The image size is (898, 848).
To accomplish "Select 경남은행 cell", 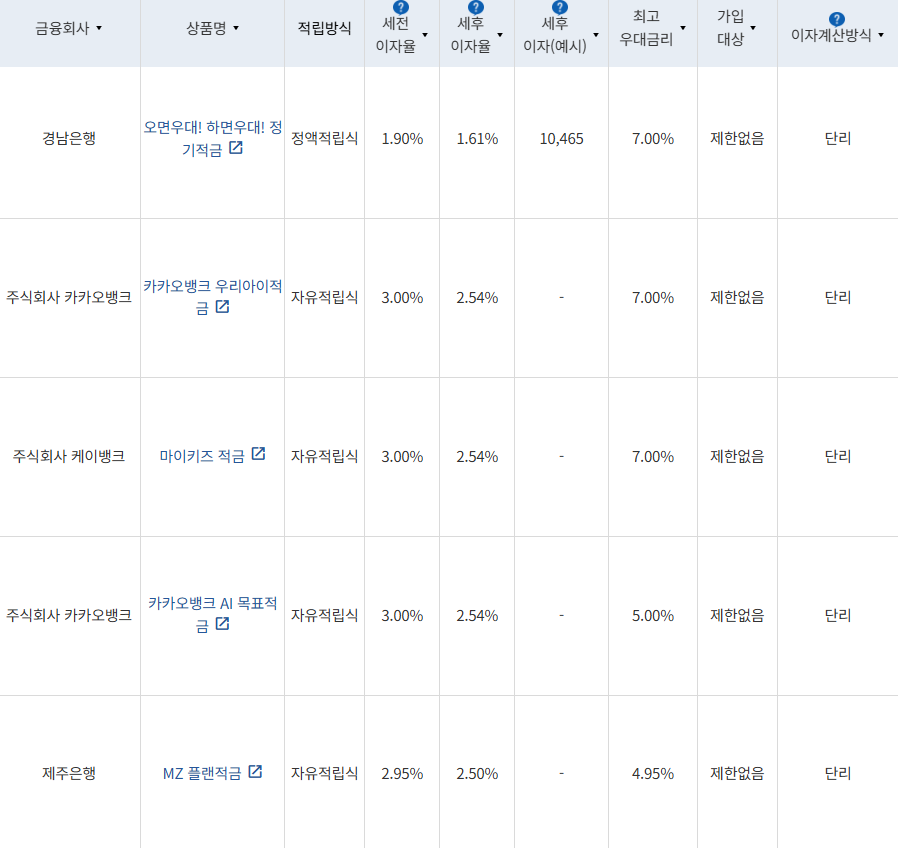I will pyautogui.click(x=69, y=138).
